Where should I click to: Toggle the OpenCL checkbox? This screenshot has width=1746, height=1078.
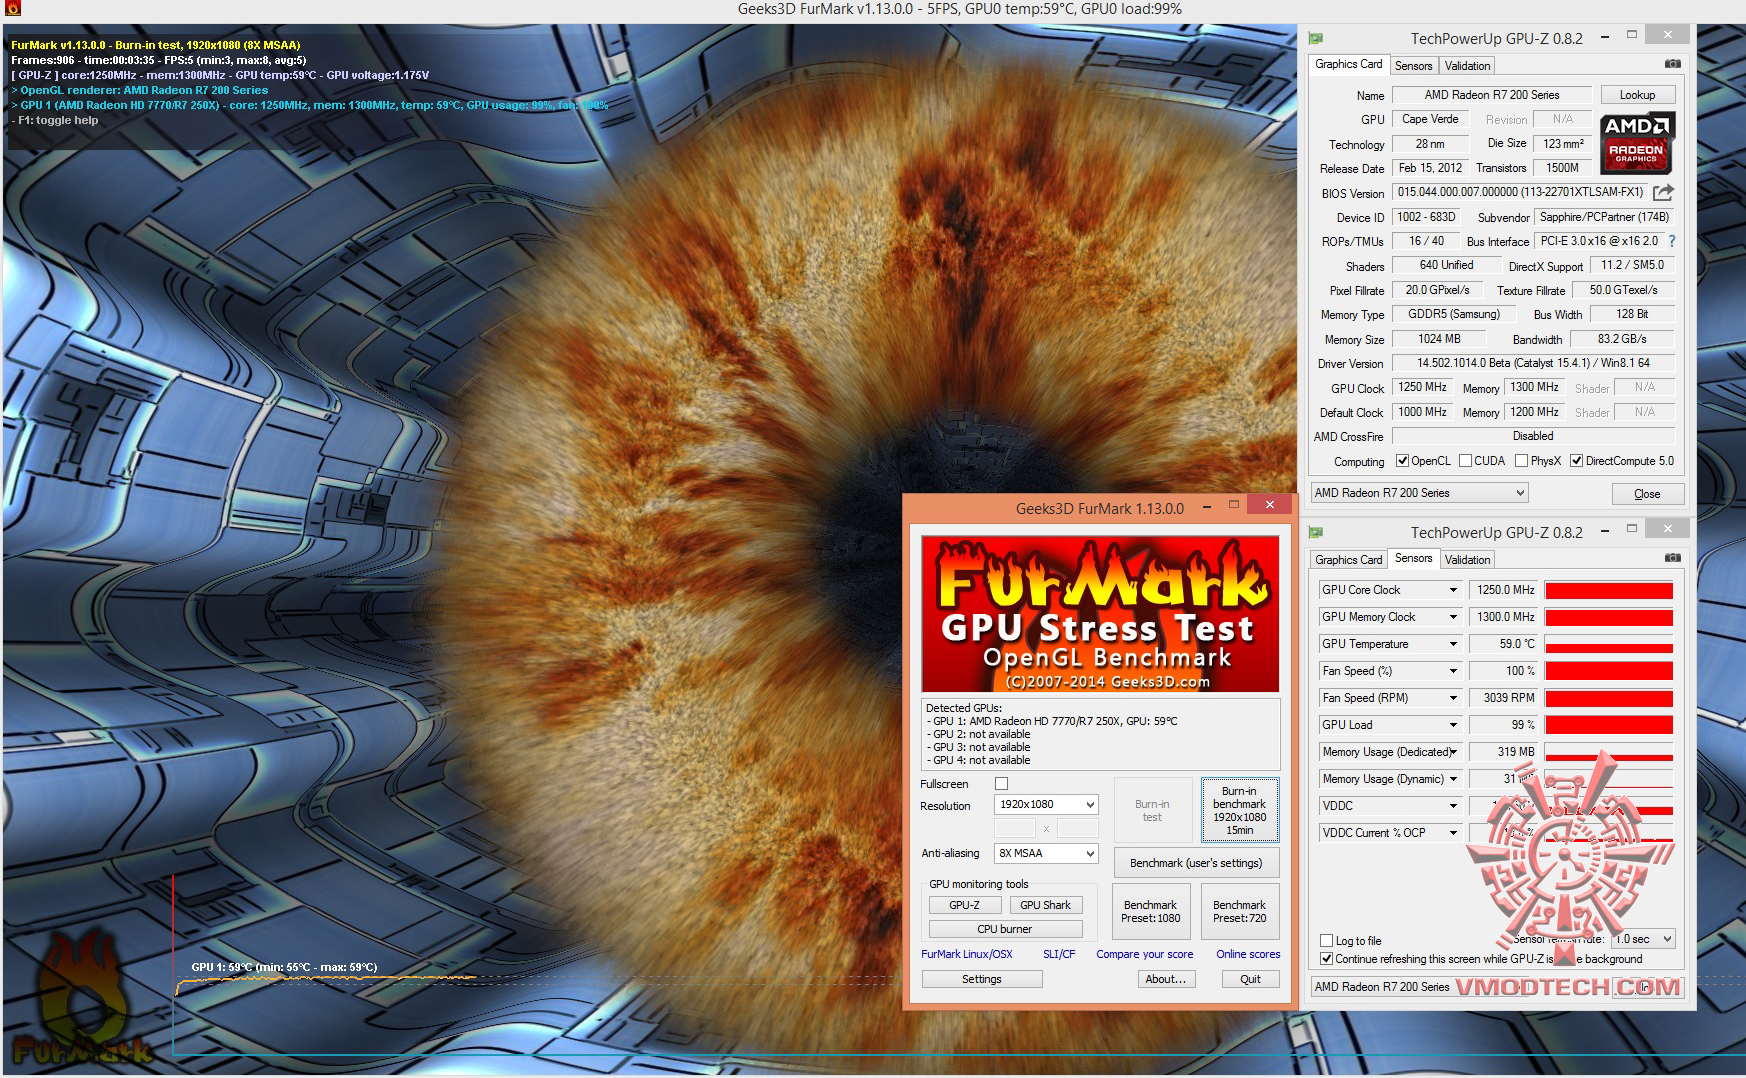click(x=1403, y=461)
